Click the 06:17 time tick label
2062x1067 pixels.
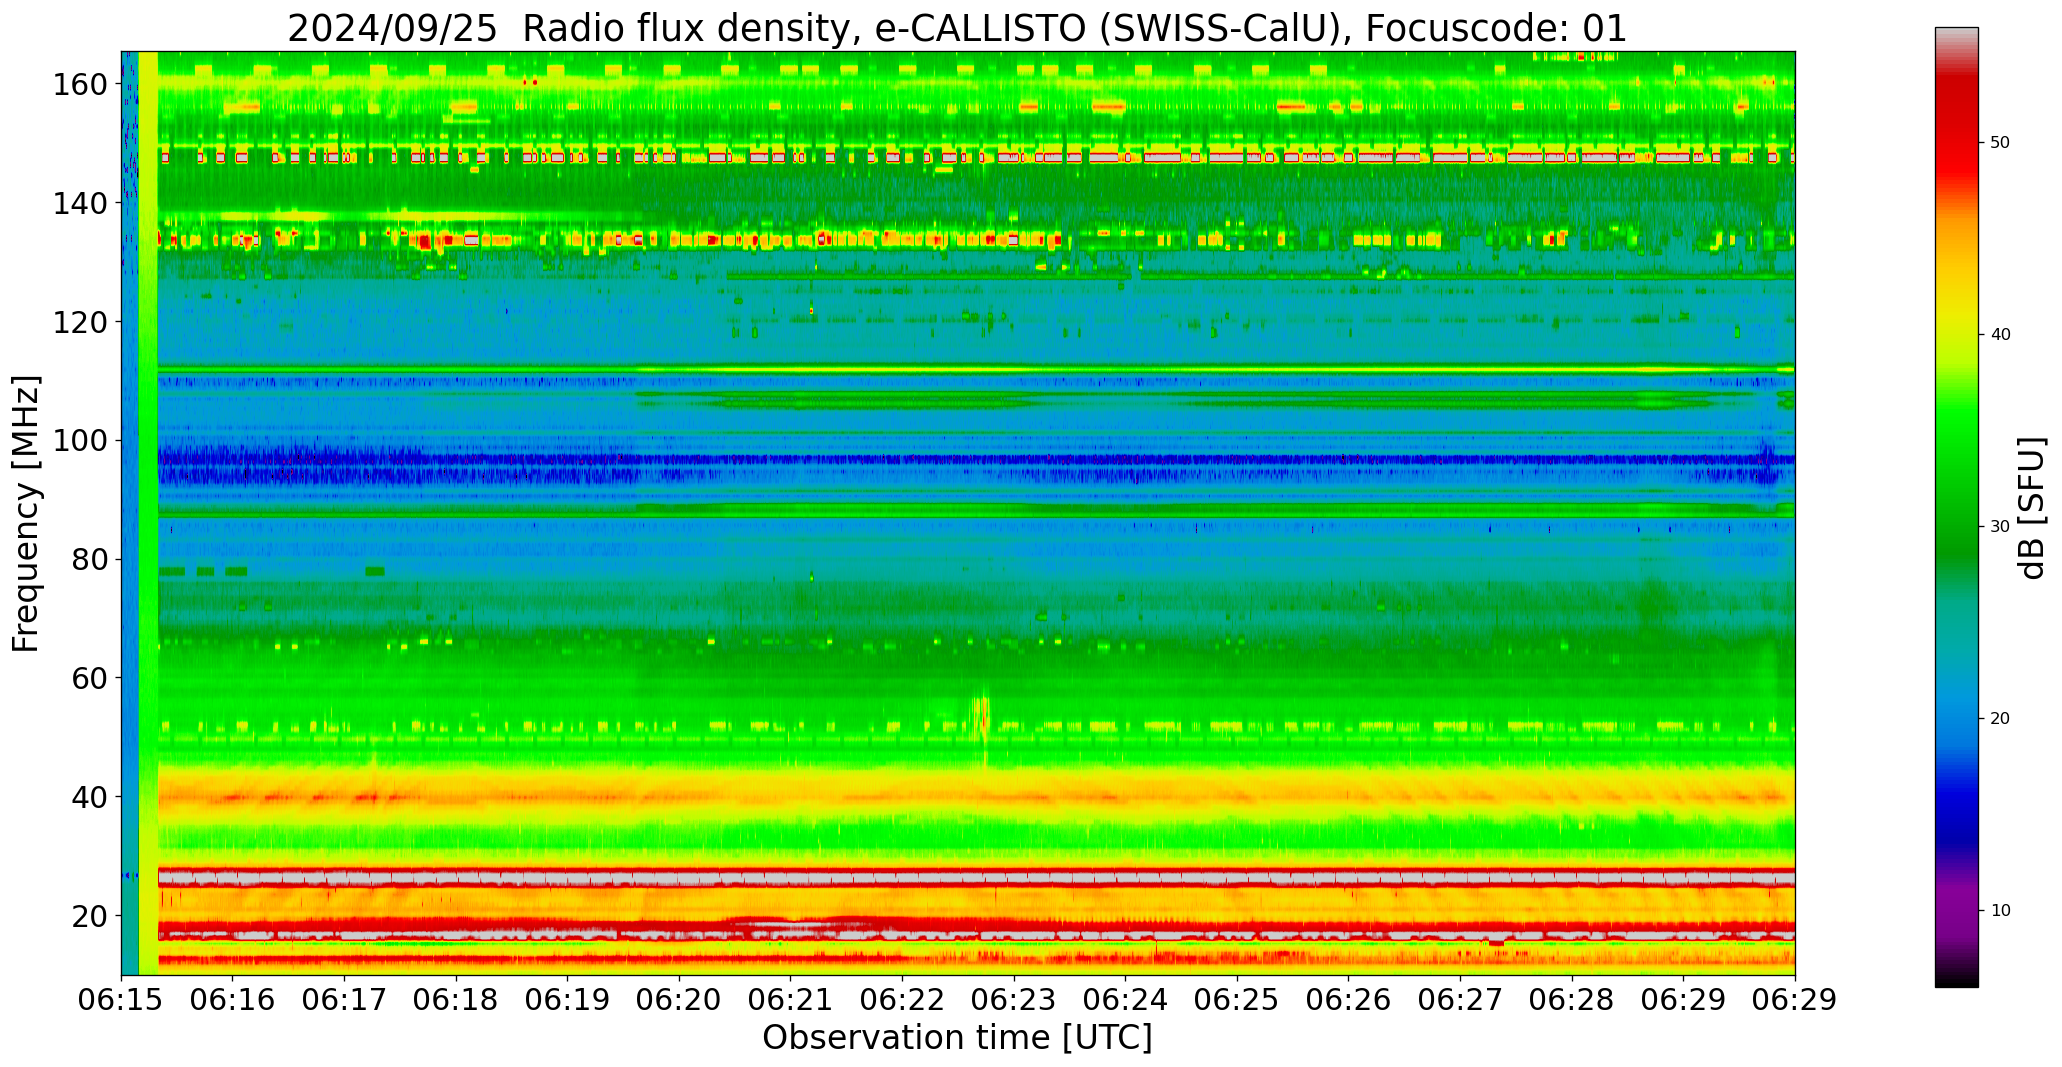(x=345, y=1001)
